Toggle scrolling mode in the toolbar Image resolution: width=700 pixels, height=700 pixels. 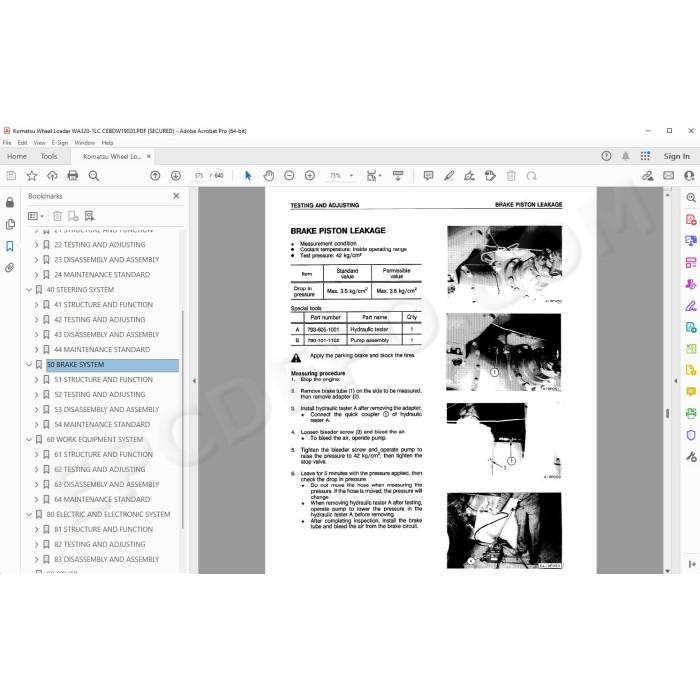point(398,176)
